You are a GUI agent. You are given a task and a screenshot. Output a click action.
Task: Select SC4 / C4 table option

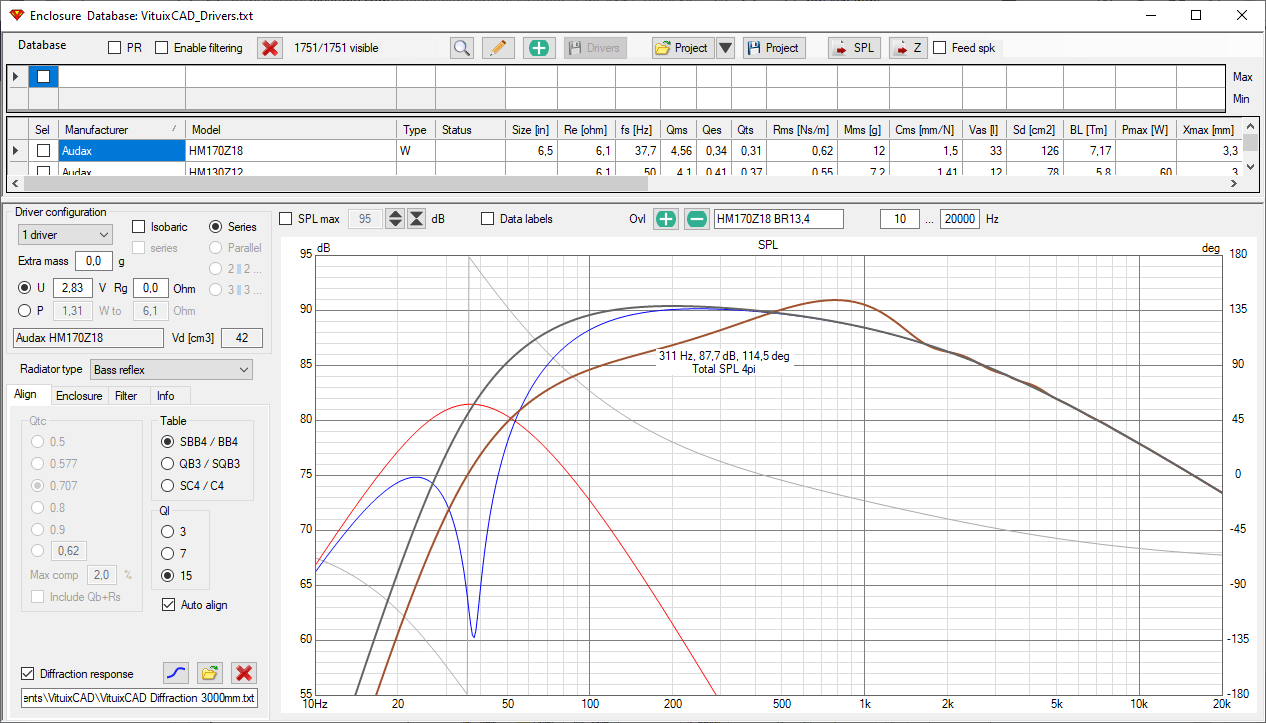168,486
